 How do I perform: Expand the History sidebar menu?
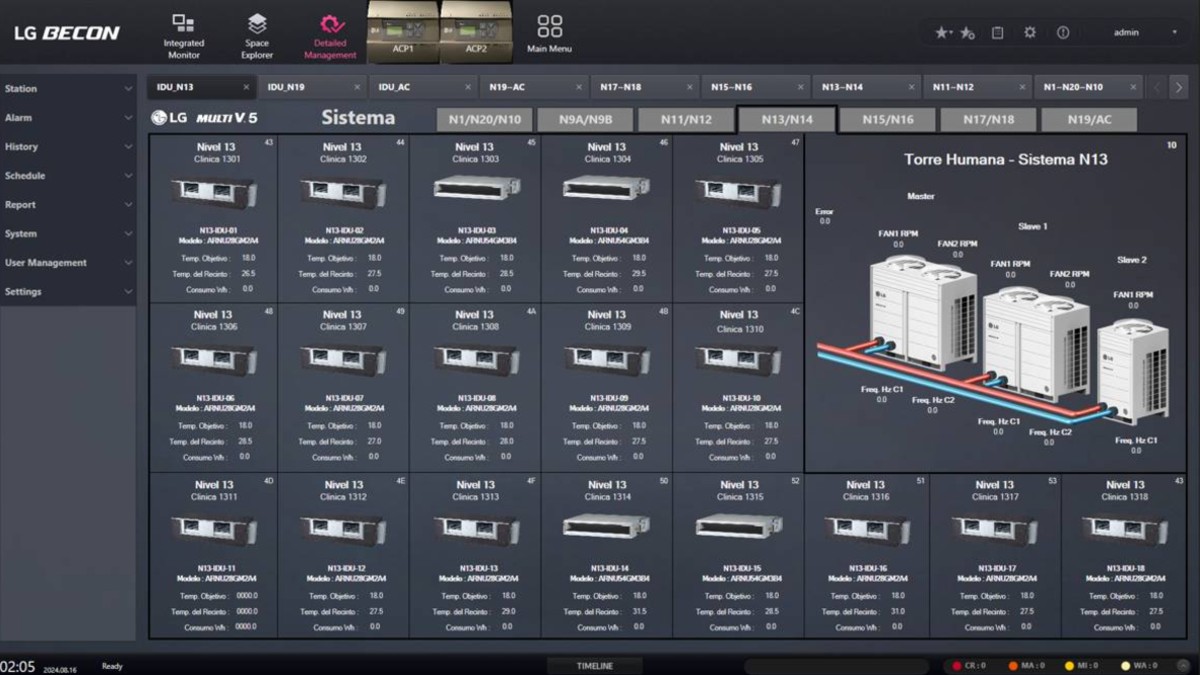tap(68, 147)
